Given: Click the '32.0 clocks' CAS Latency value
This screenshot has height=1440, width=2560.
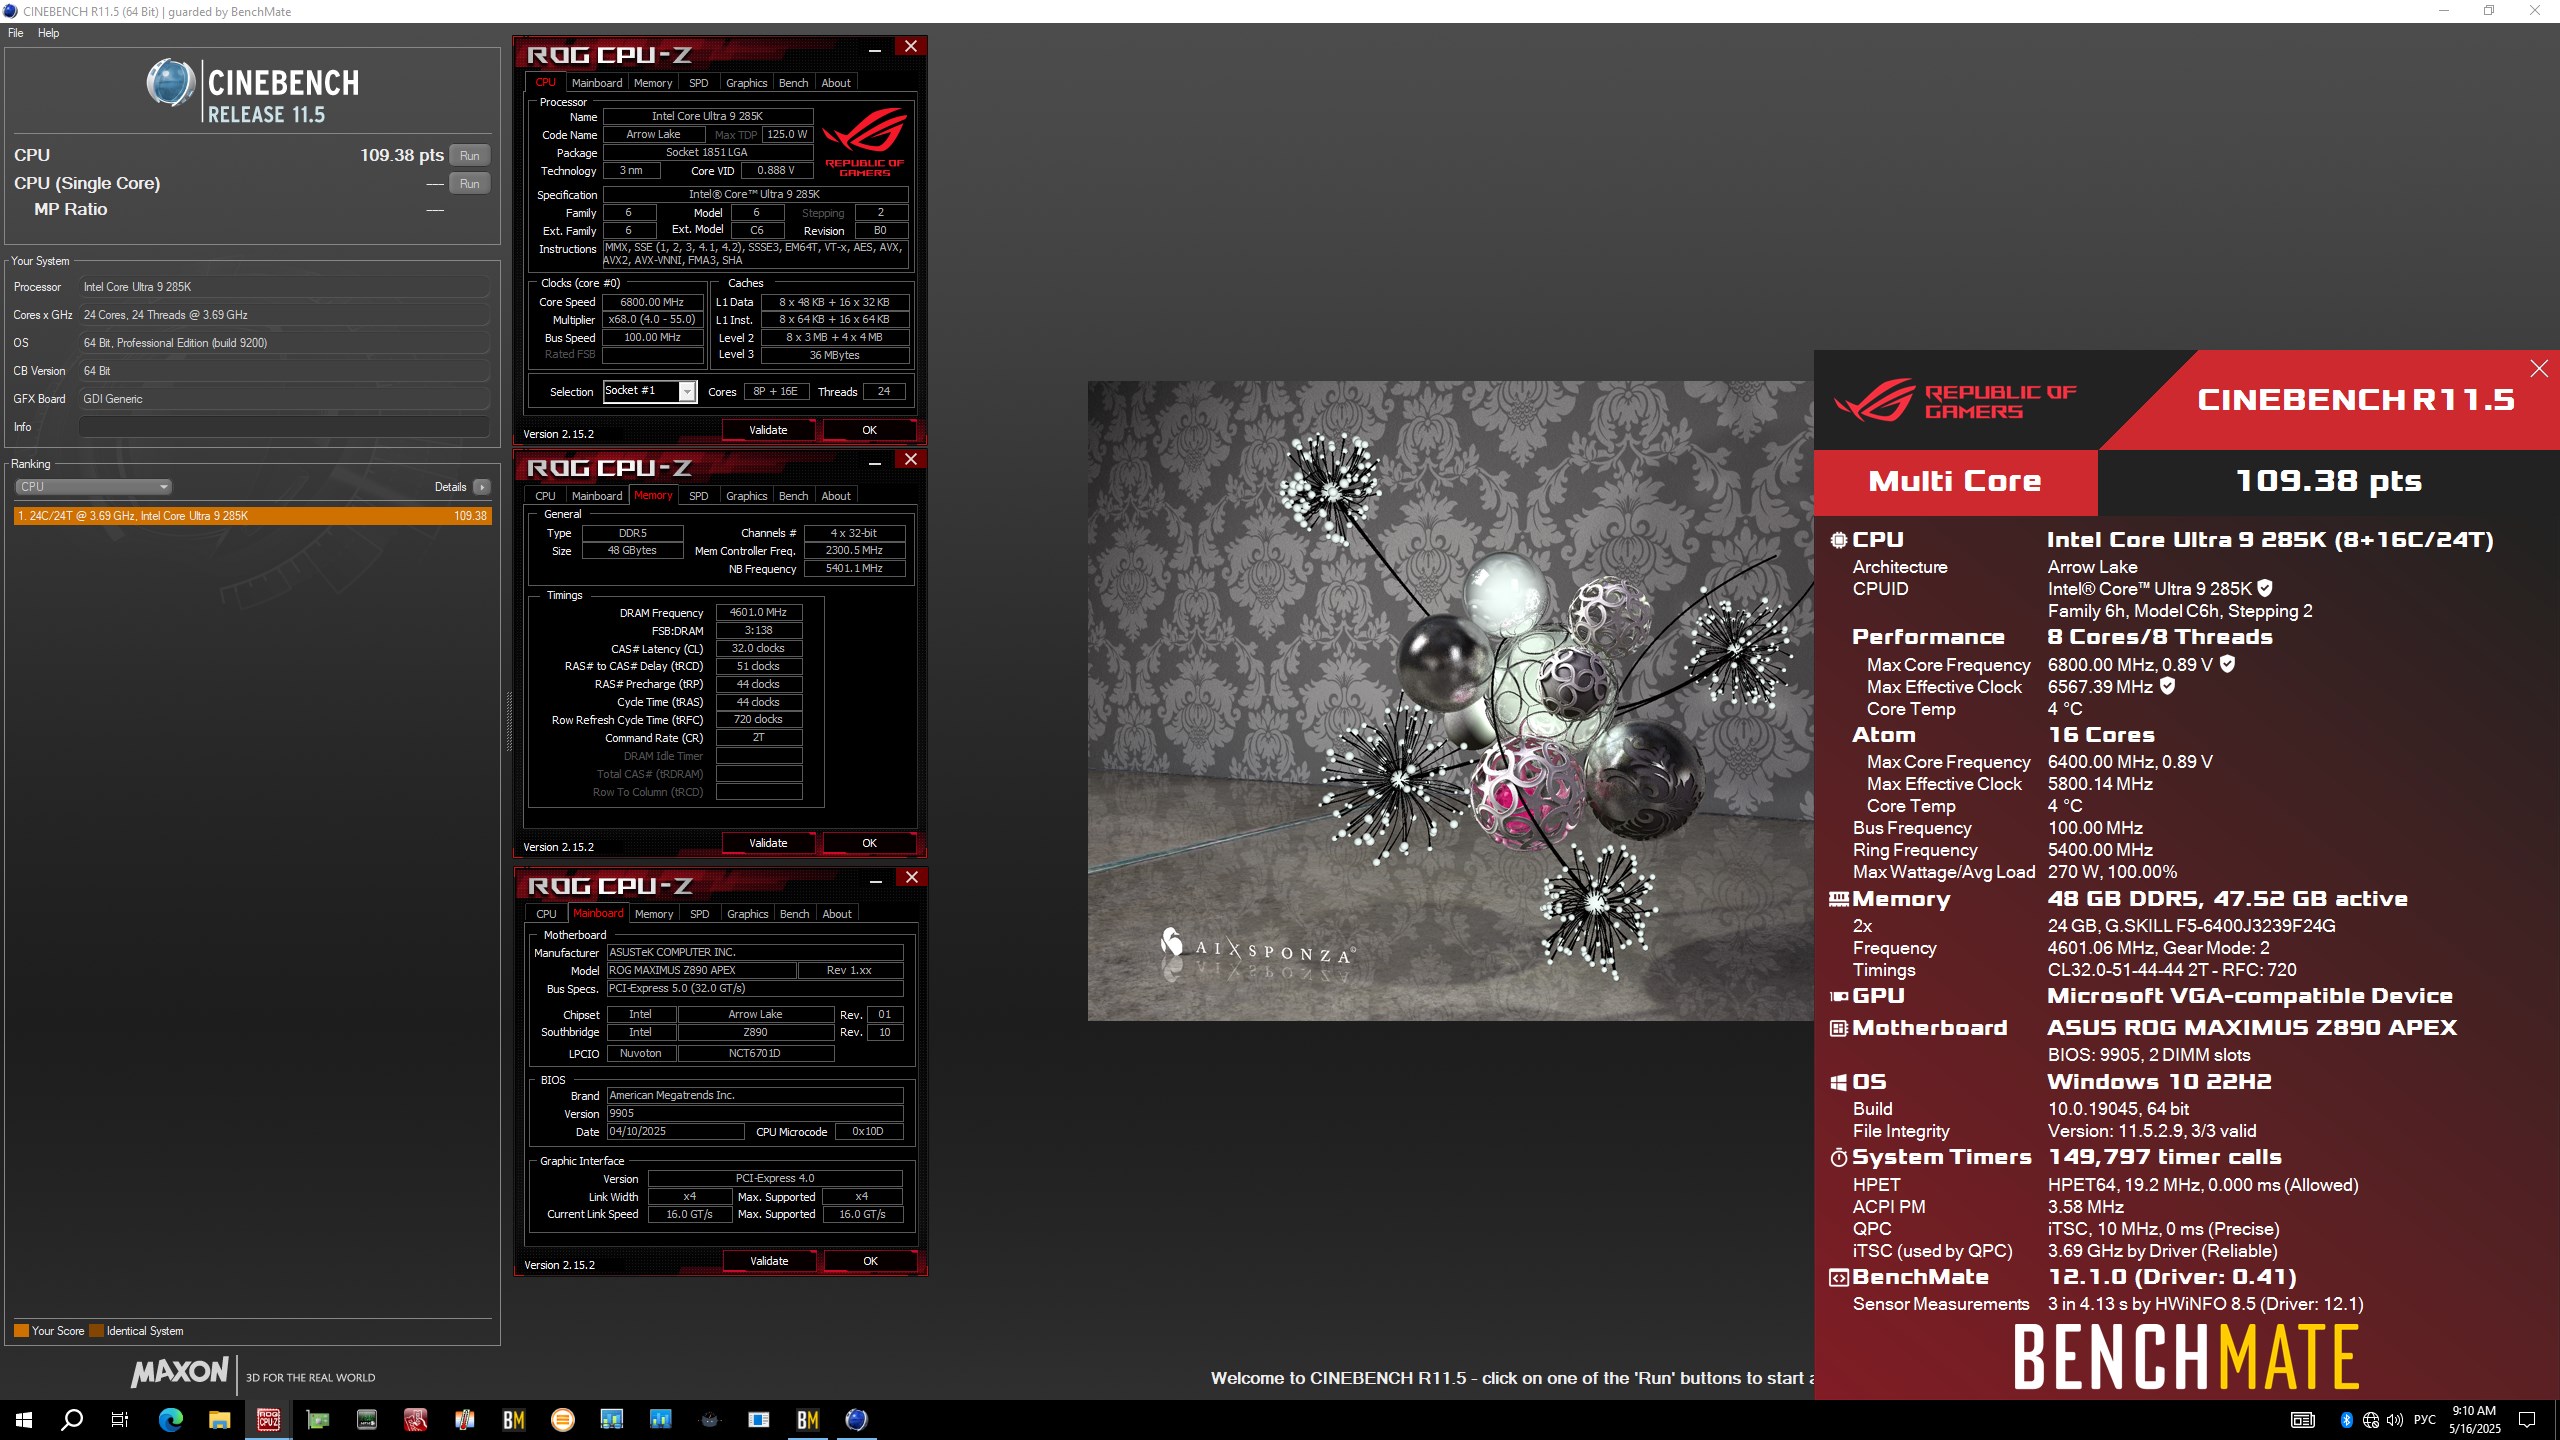Looking at the screenshot, I should coord(759,648).
